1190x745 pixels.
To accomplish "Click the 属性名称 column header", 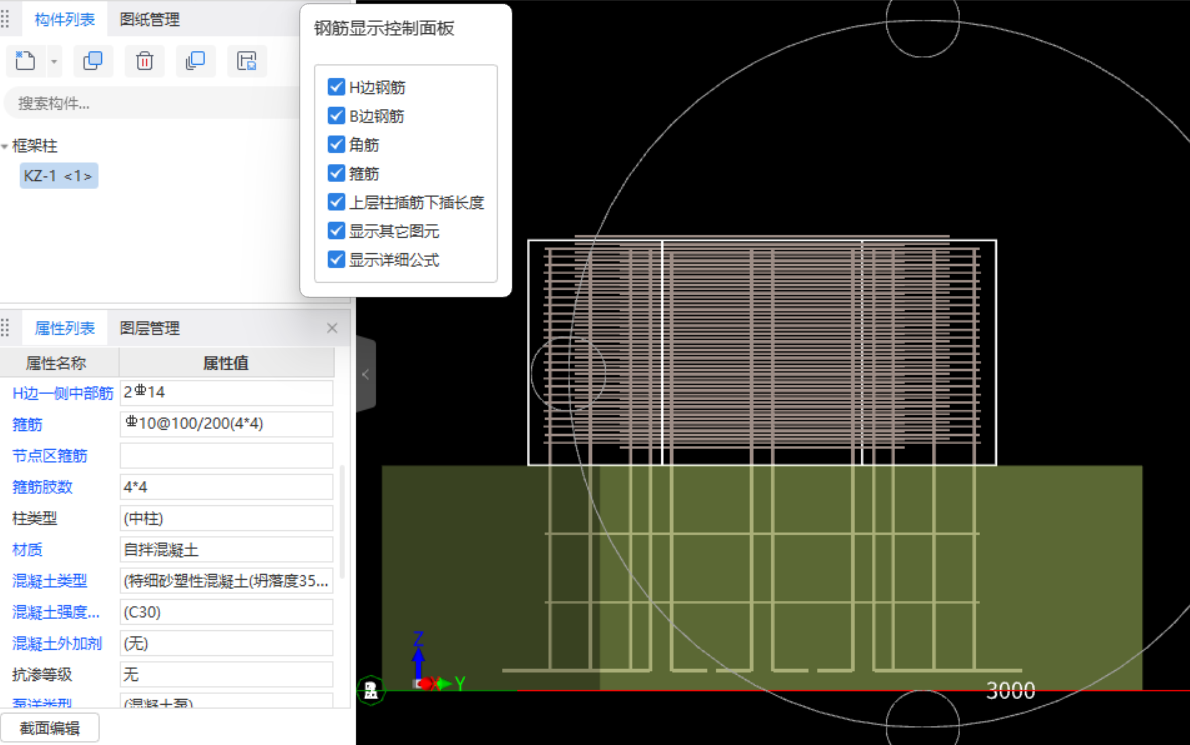I will tap(59, 363).
